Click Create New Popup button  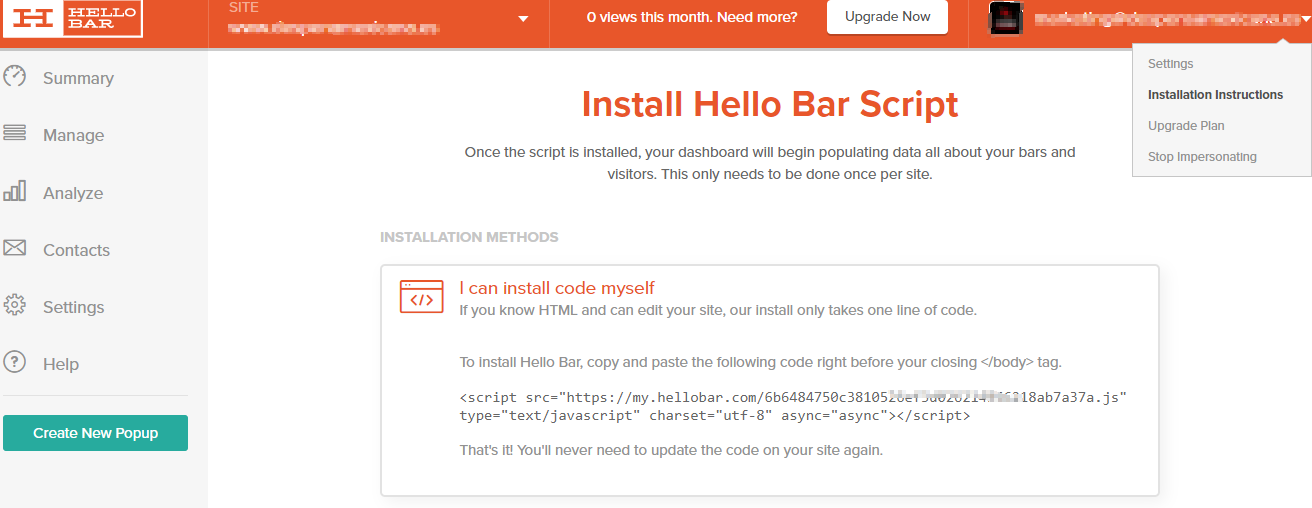[95, 433]
